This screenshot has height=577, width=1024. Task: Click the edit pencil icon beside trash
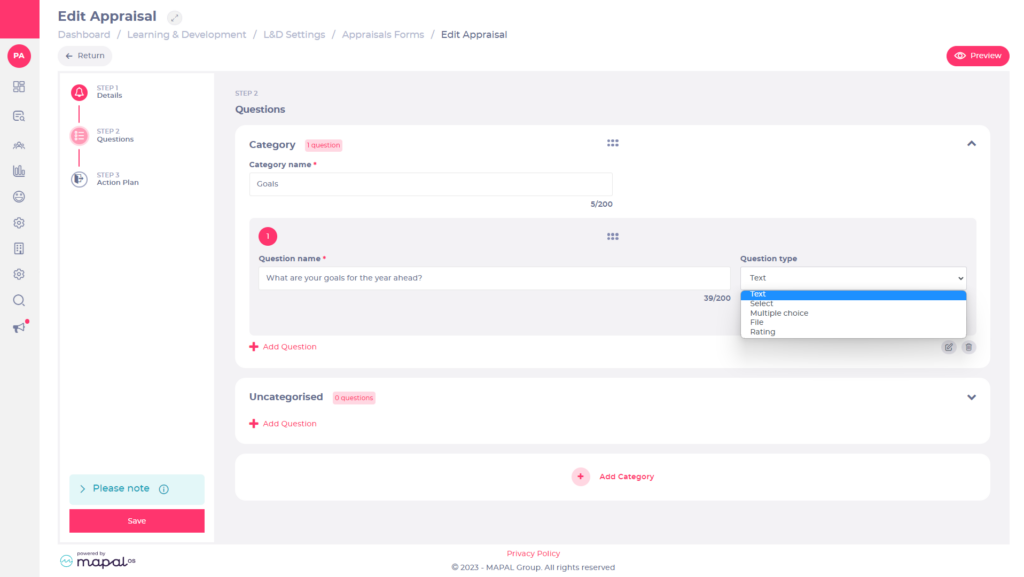click(948, 347)
